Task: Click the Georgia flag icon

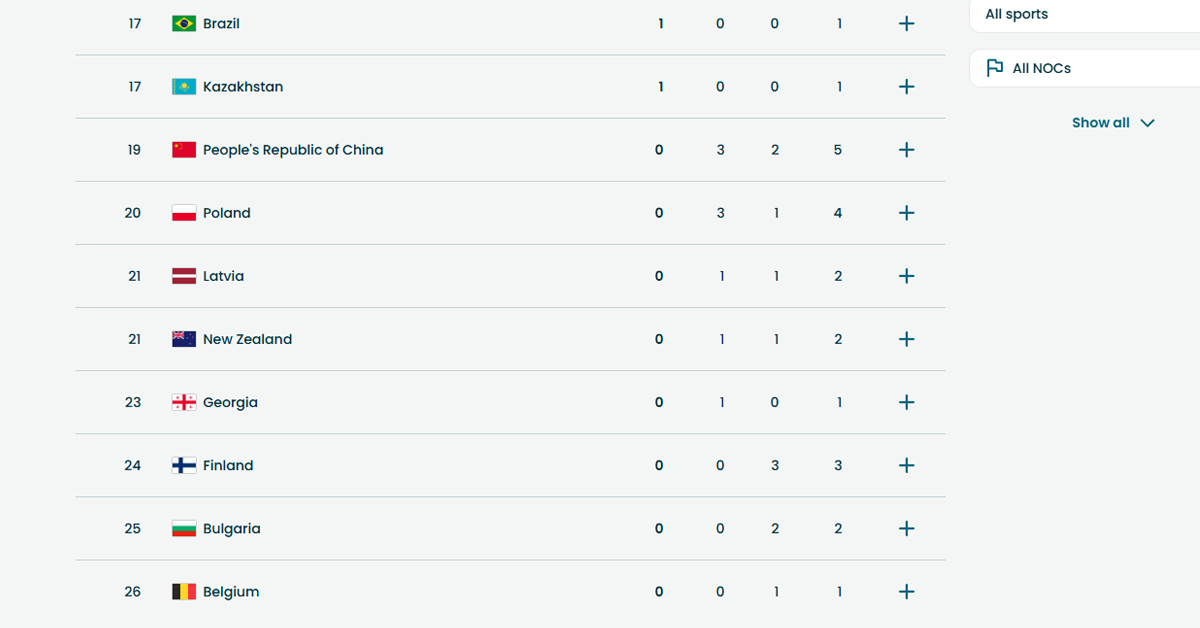Action: [184, 402]
